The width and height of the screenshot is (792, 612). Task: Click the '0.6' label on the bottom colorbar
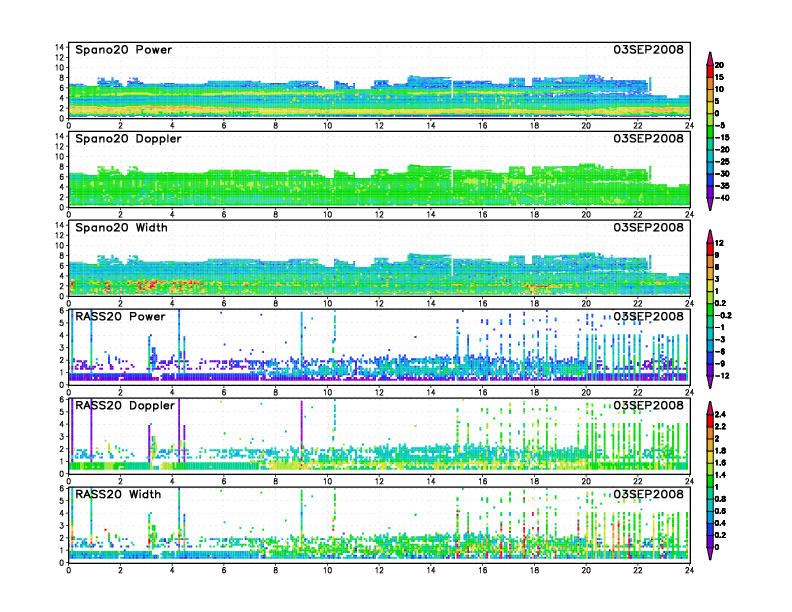tap(720, 511)
